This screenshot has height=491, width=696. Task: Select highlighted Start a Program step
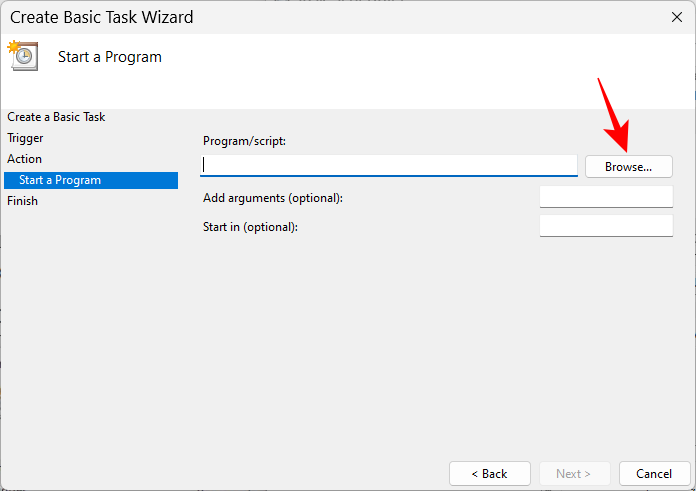click(91, 180)
